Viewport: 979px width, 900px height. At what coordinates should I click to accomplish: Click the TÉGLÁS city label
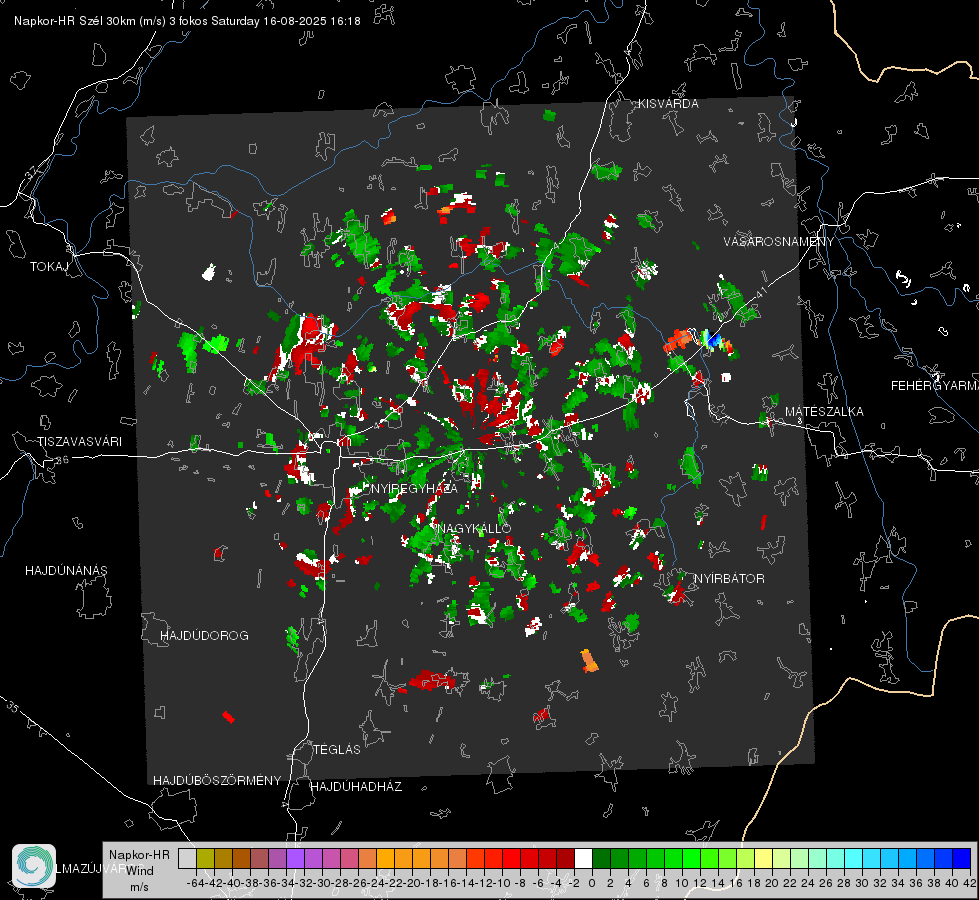tap(337, 749)
